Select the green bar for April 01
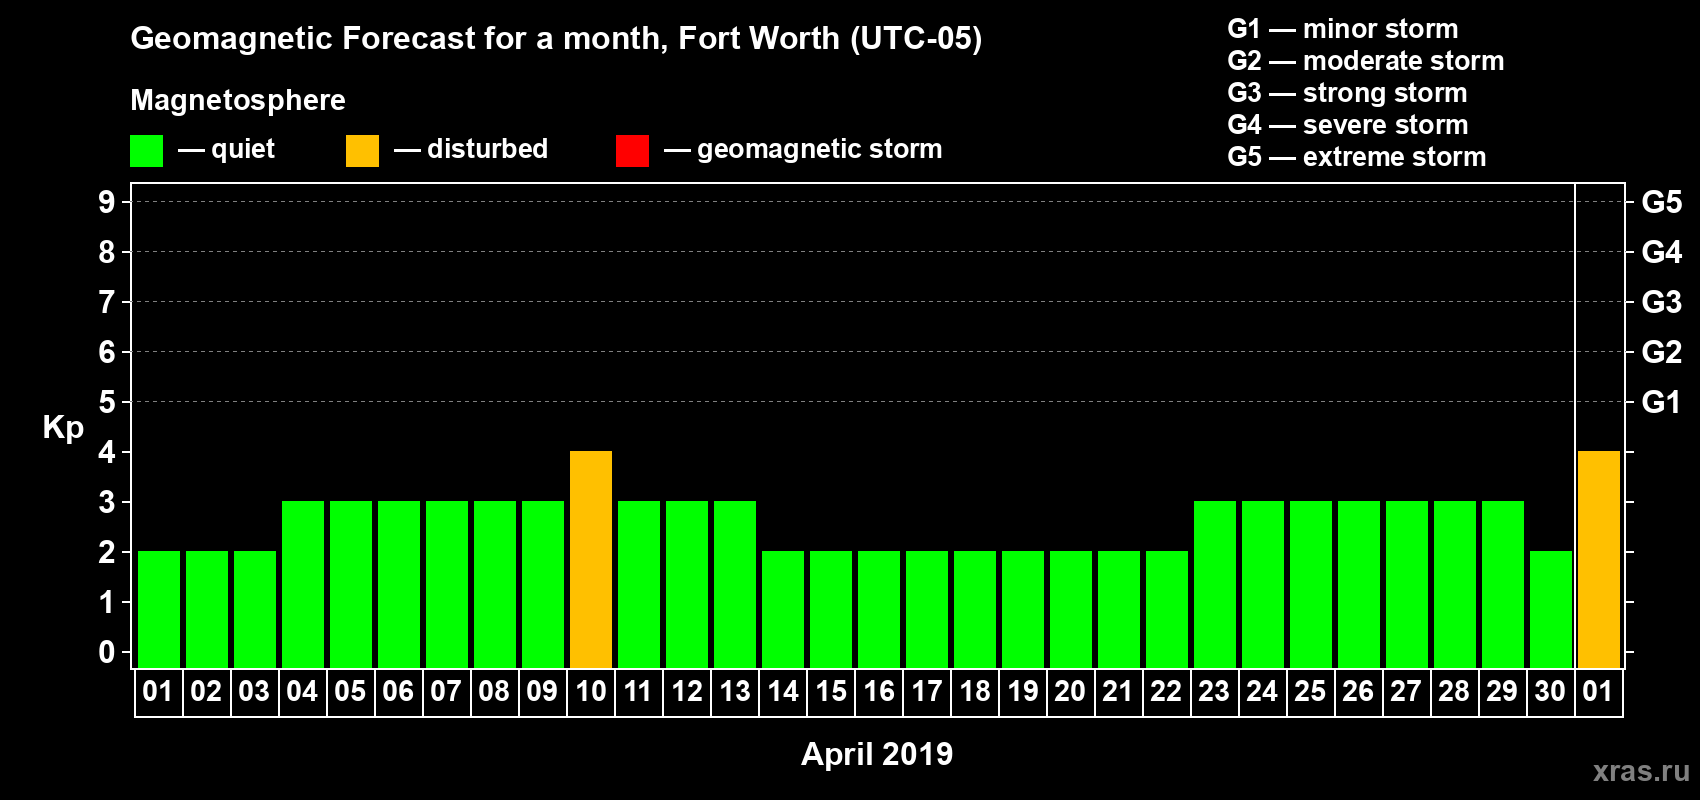 pyautogui.click(x=159, y=609)
